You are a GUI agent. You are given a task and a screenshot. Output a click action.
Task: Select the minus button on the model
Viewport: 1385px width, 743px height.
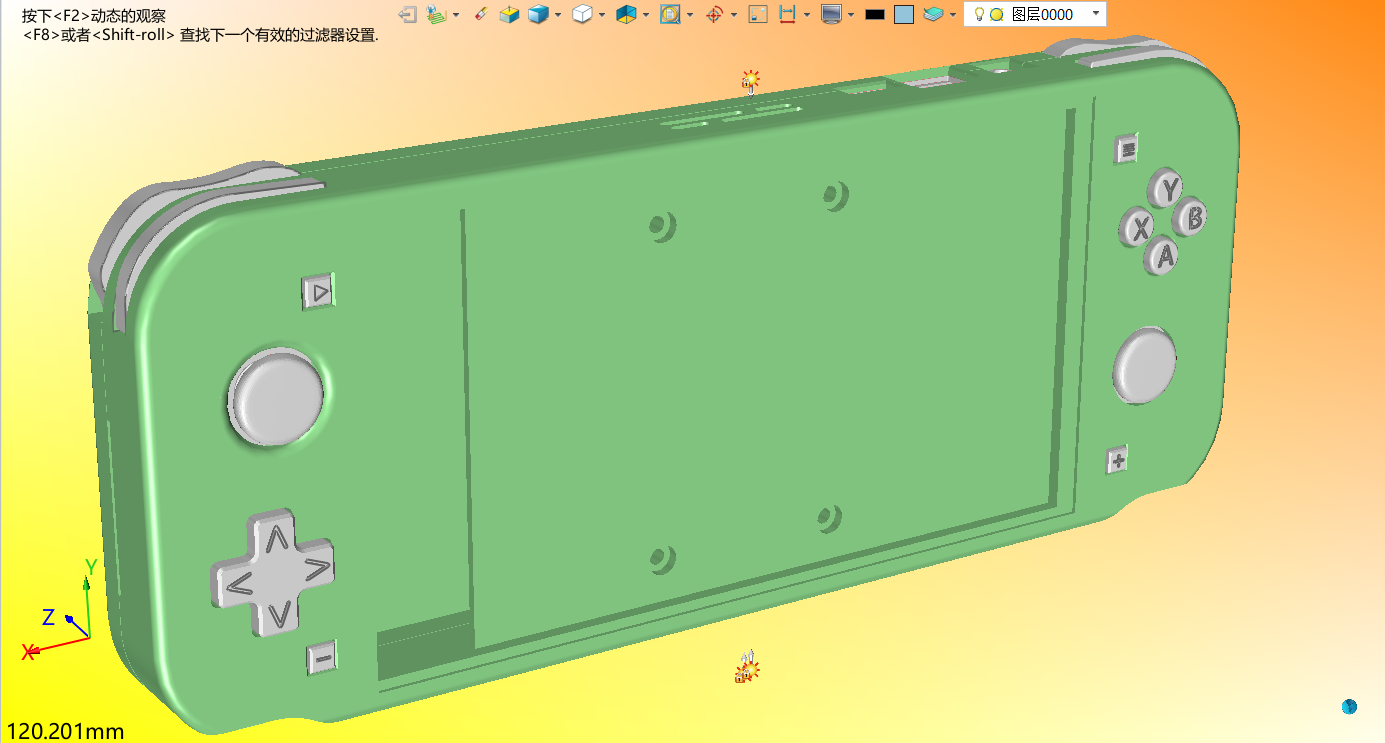(321, 658)
